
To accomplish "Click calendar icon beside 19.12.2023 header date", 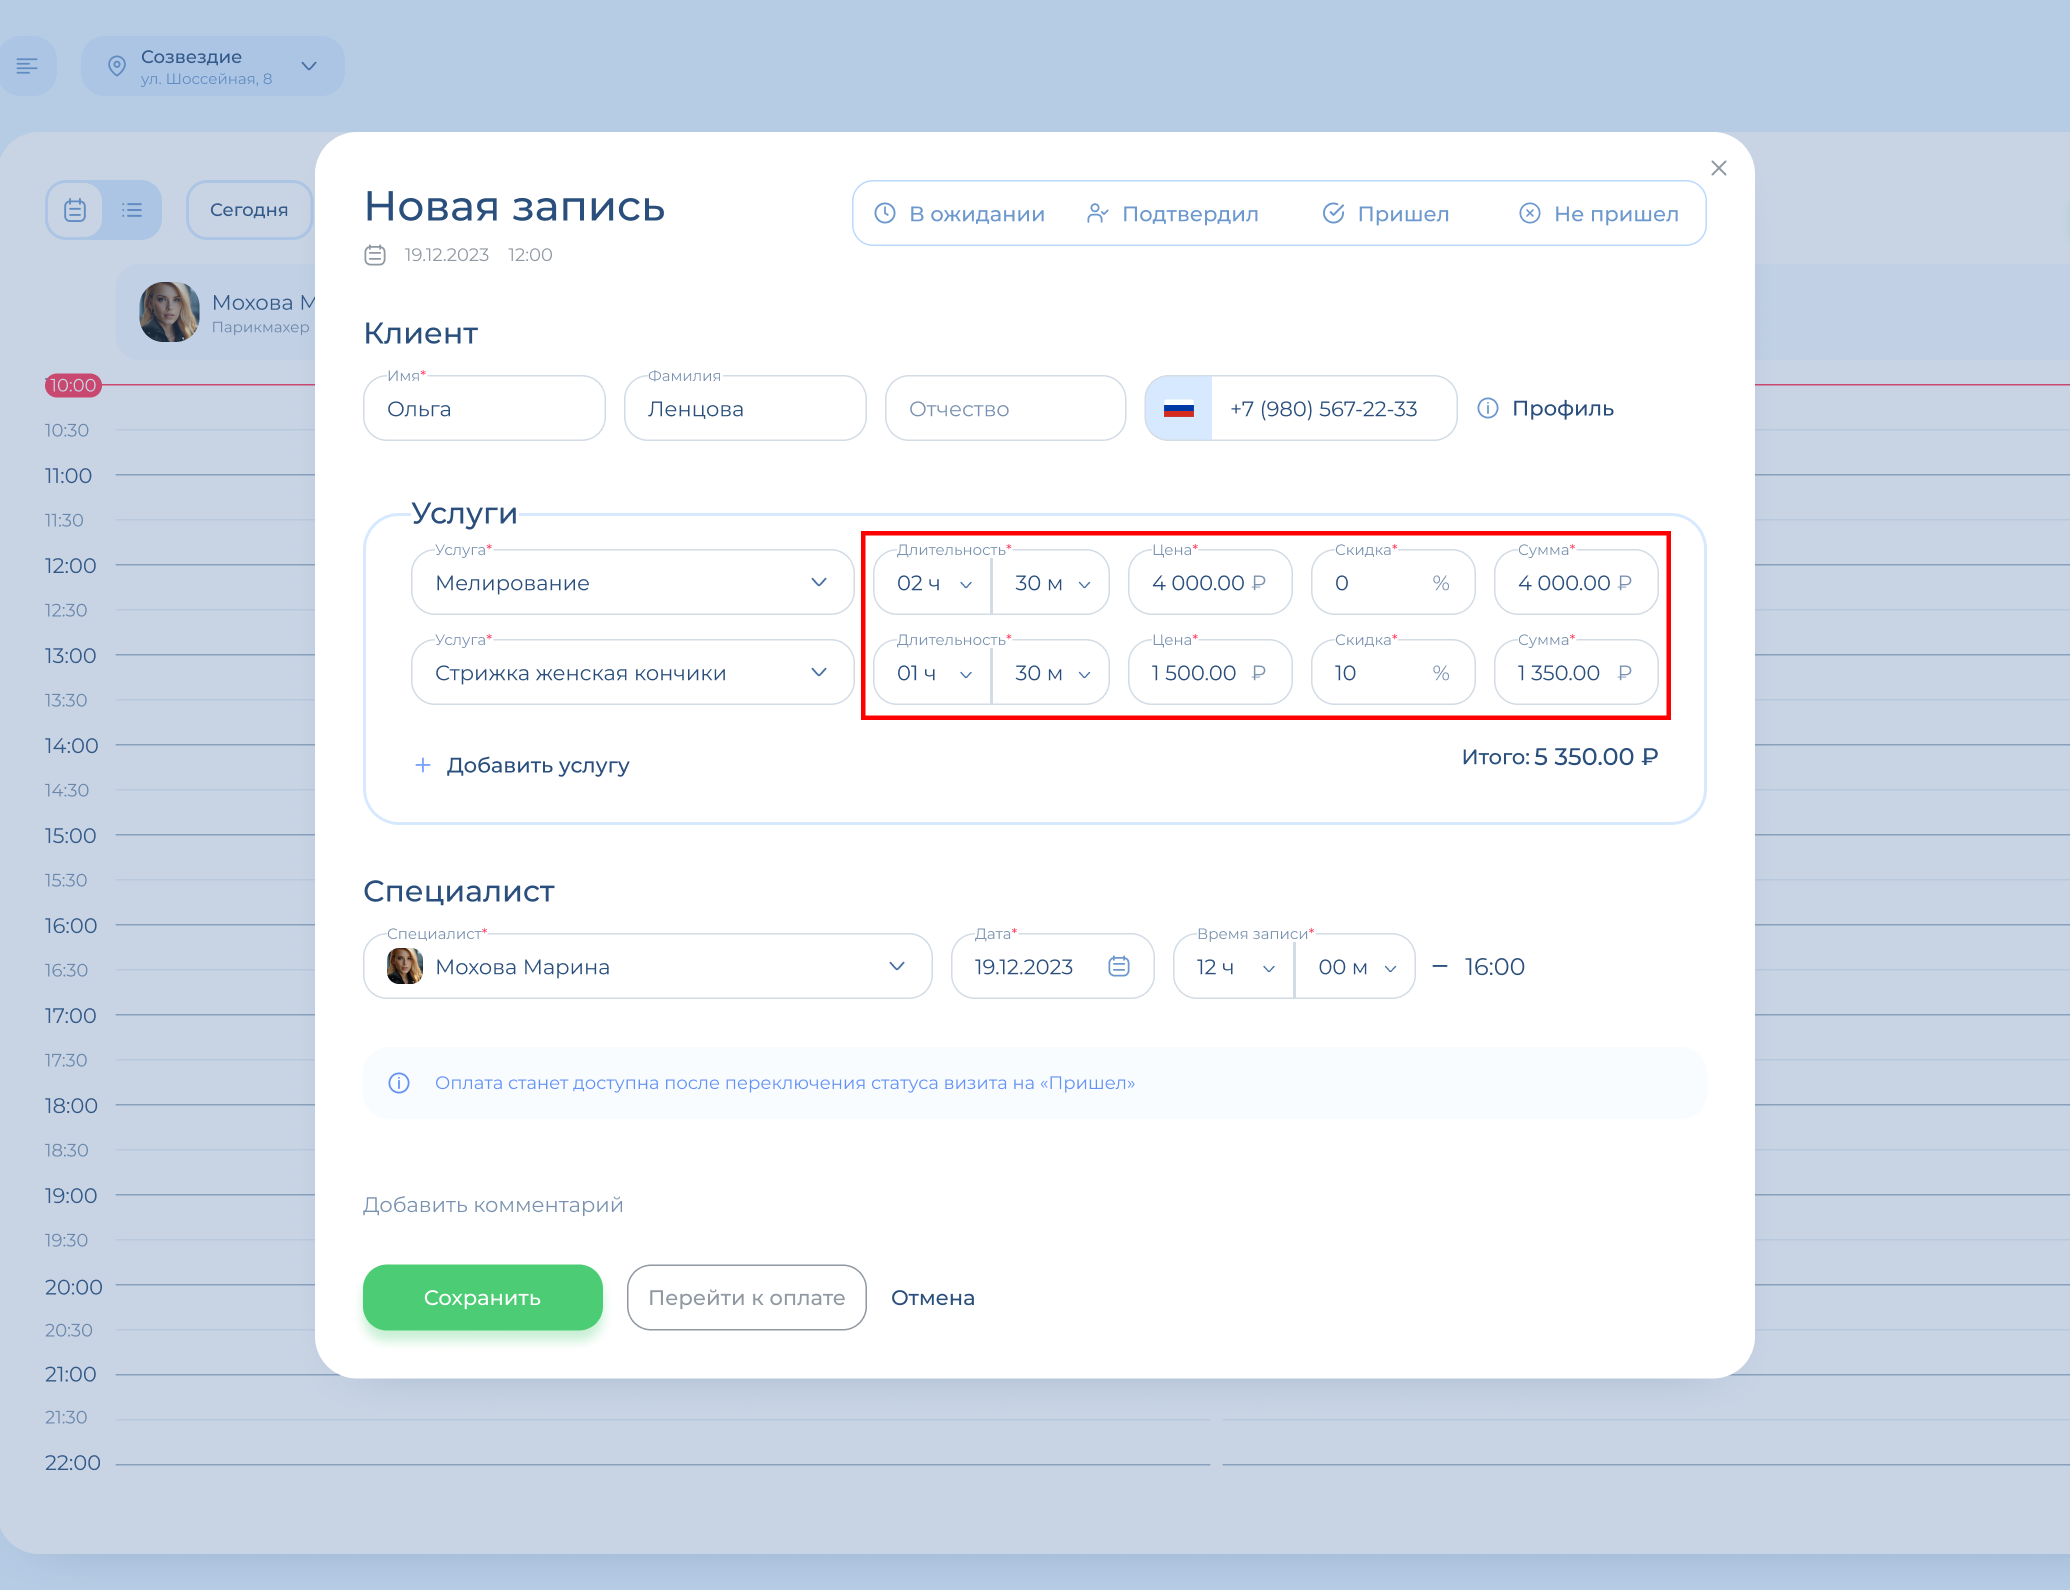I will 375,255.
